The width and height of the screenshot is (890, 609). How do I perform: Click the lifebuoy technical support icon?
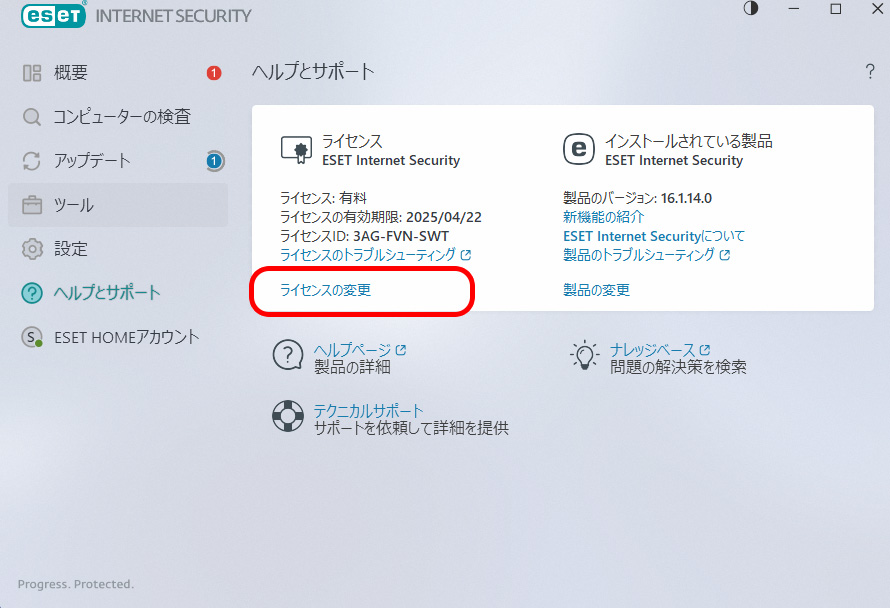pyautogui.click(x=288, y=416)
